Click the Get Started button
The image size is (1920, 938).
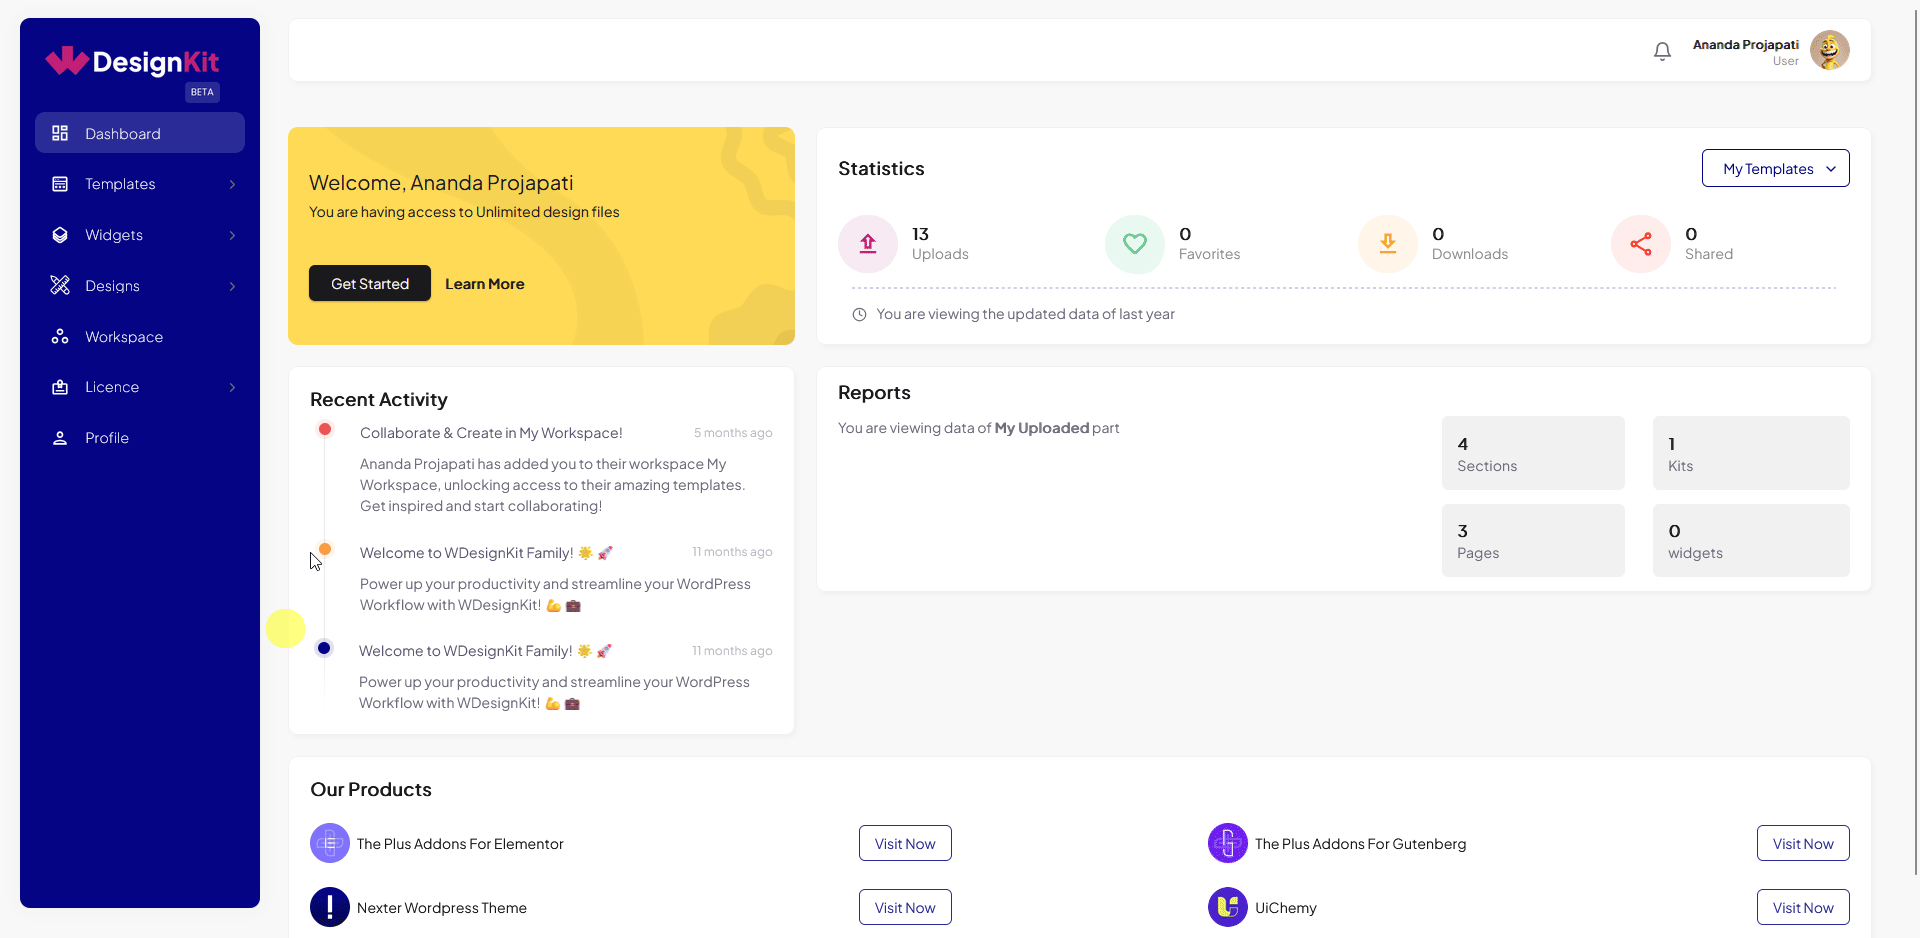(x=369, y=283)
